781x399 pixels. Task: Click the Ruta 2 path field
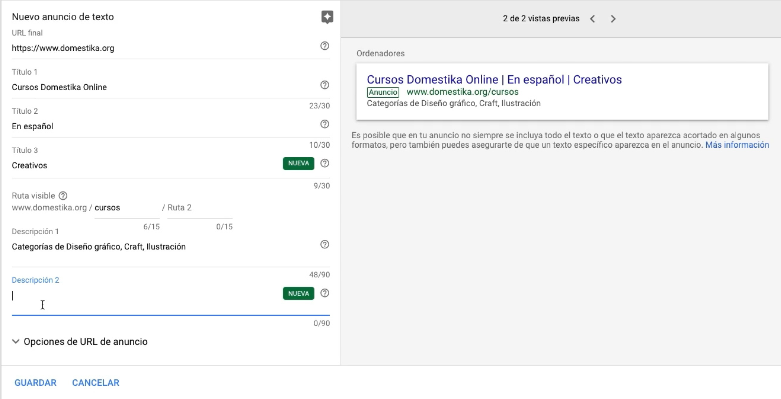point(200,208)
